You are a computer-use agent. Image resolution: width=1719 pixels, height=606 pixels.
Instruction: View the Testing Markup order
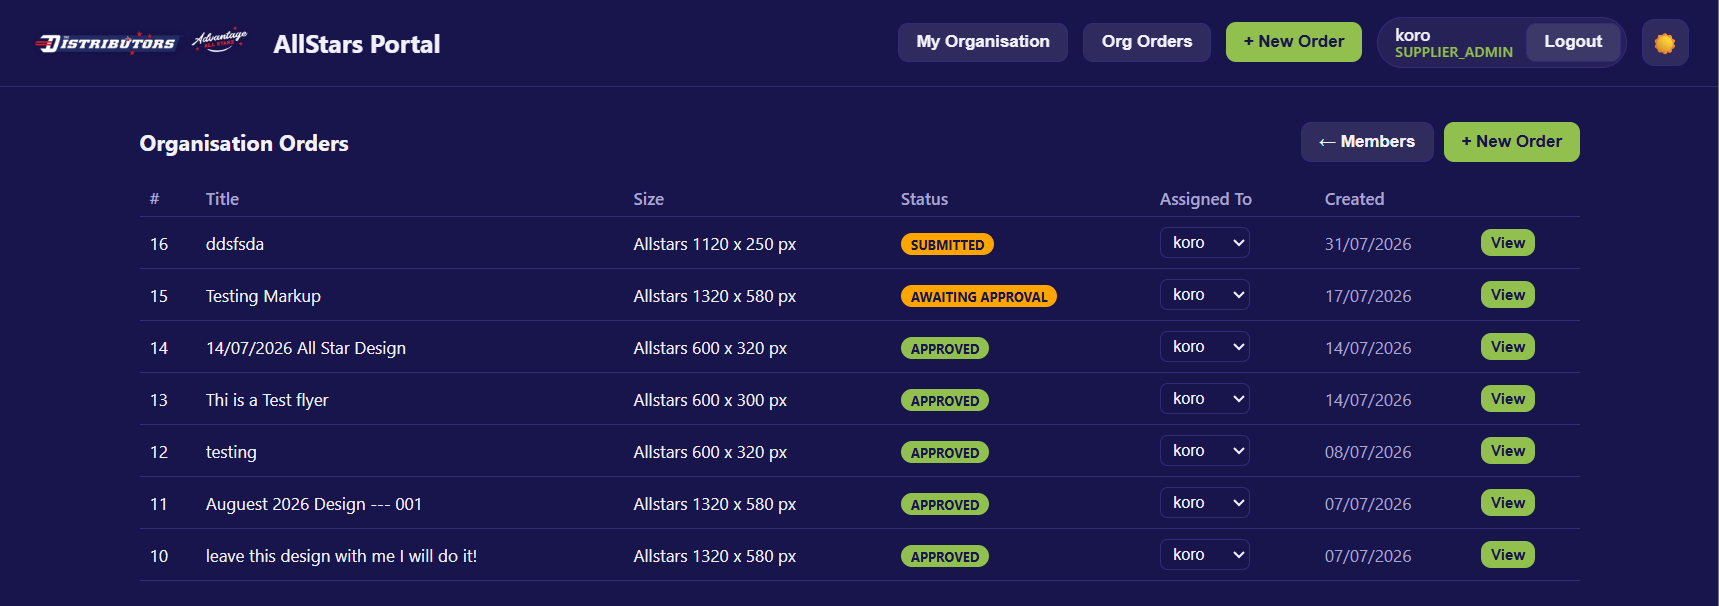[1508, 295]
